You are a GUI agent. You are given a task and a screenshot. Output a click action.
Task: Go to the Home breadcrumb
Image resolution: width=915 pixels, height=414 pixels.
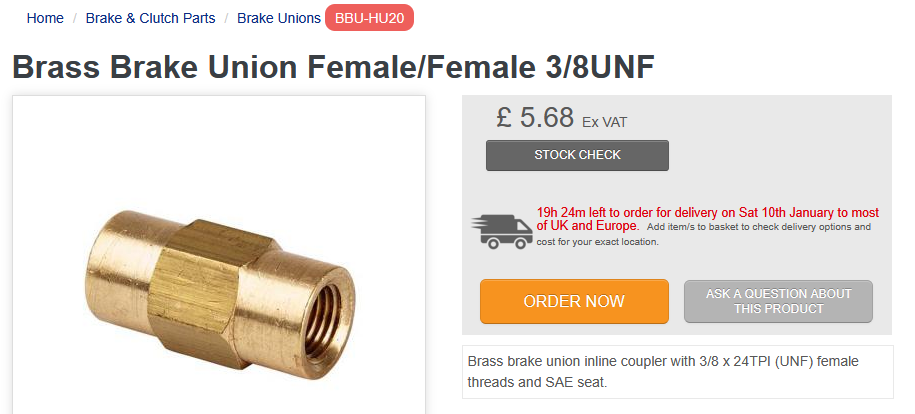(45, 18)
